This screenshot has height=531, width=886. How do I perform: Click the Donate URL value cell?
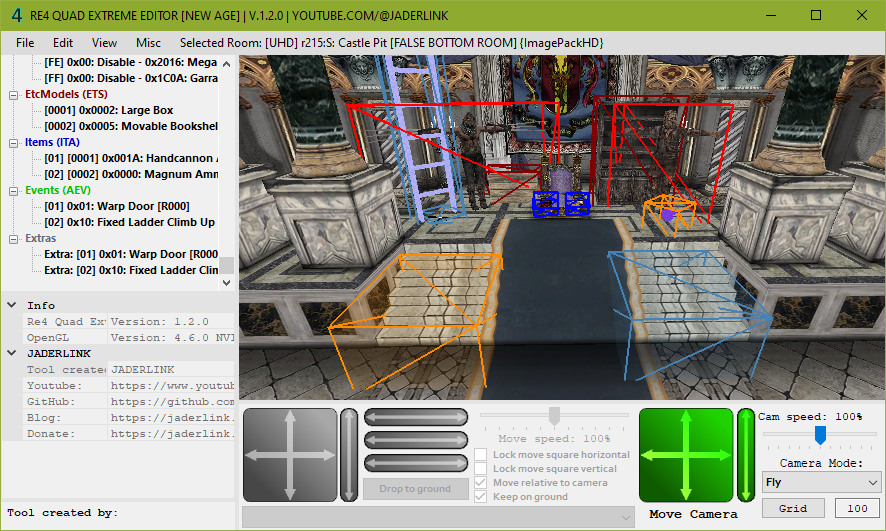point(171,434)
